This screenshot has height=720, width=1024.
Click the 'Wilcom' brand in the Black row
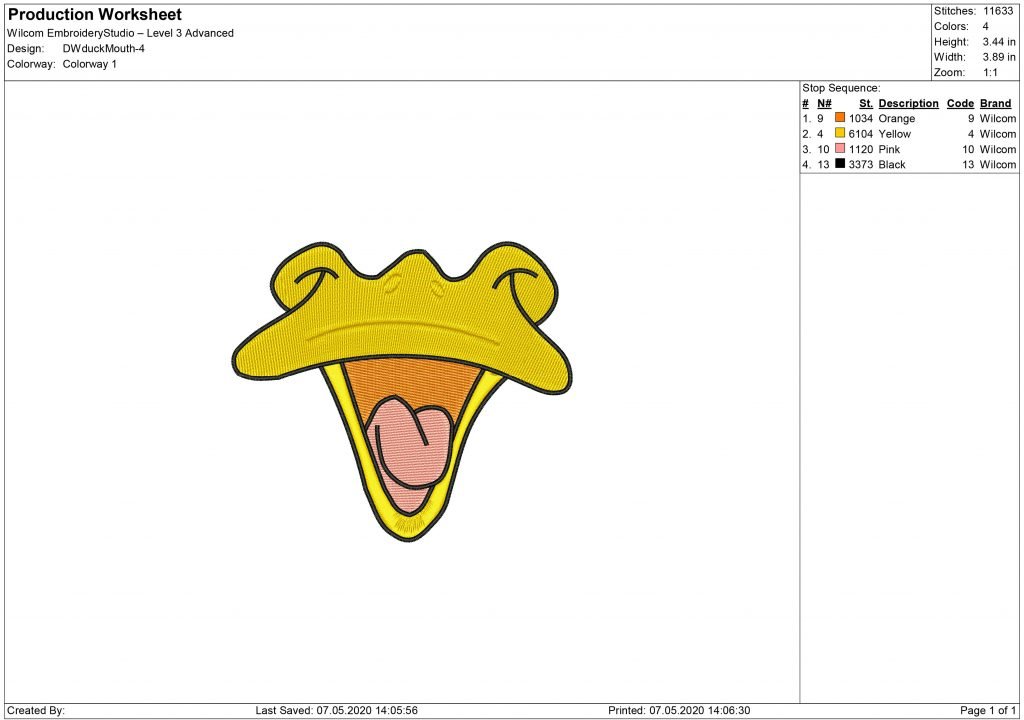tap(998, 165)
